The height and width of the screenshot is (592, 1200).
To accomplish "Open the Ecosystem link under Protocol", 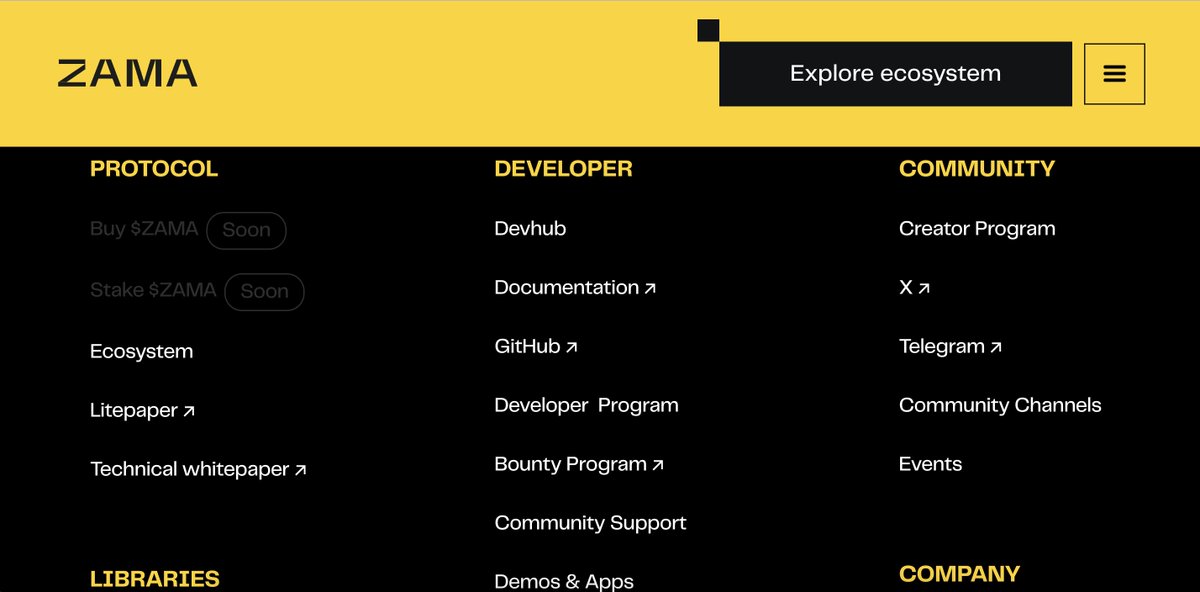I will coord(141,351).
